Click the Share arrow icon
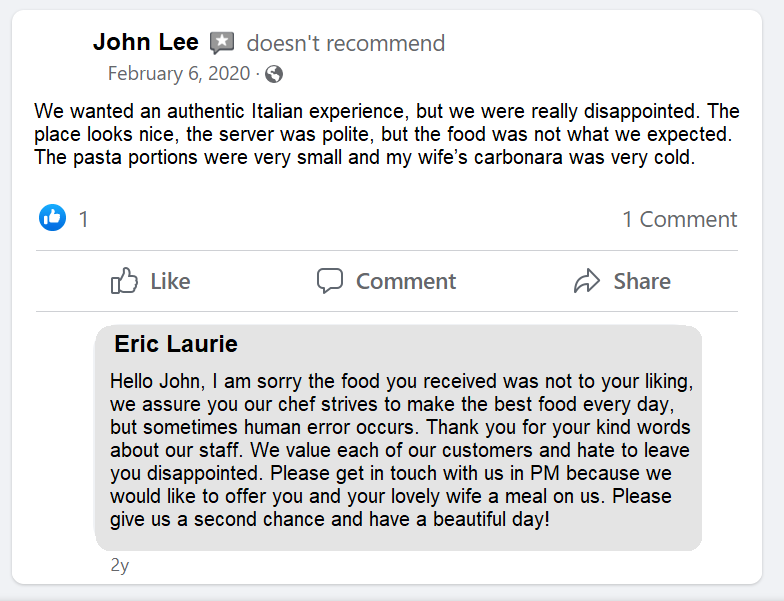Viewport: 784px width, 601px height. [x=587, y=281]
